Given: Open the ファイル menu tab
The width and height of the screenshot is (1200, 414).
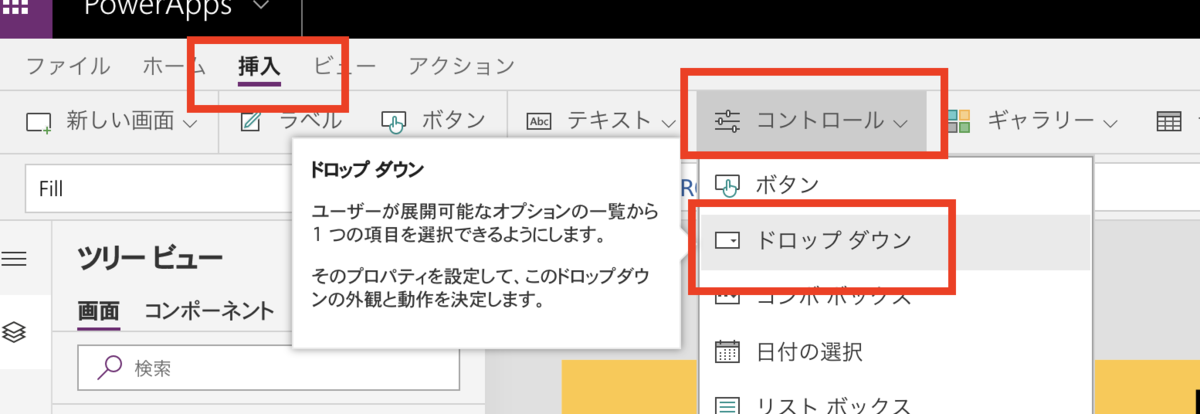Looking at the screenshot, I should coord(68,67).
